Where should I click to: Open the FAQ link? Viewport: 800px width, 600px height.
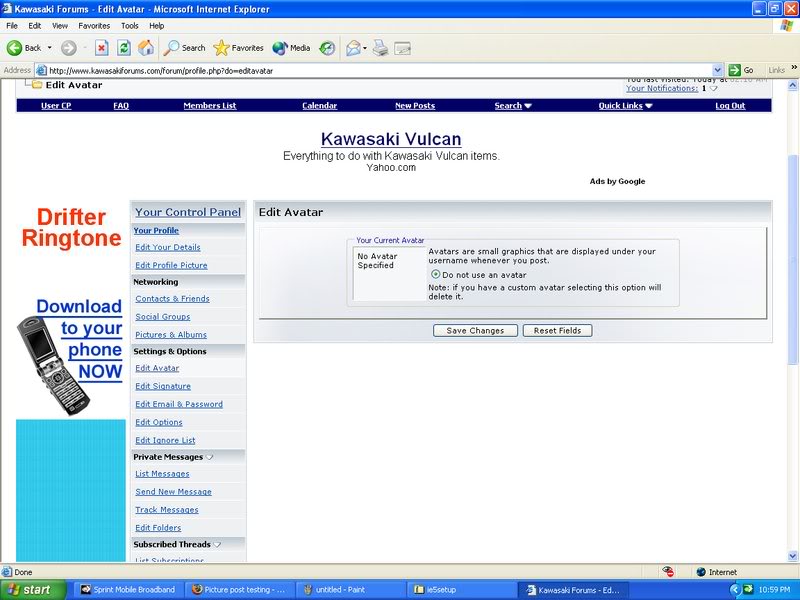click(121, 106)
